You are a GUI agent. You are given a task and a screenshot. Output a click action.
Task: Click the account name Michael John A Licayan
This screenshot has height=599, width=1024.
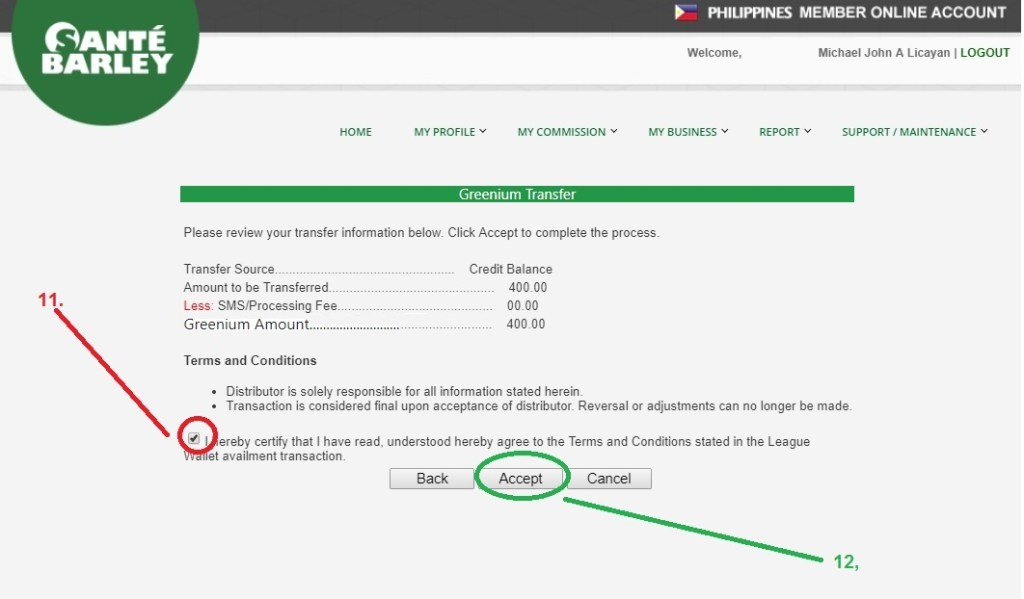(884, 53)
